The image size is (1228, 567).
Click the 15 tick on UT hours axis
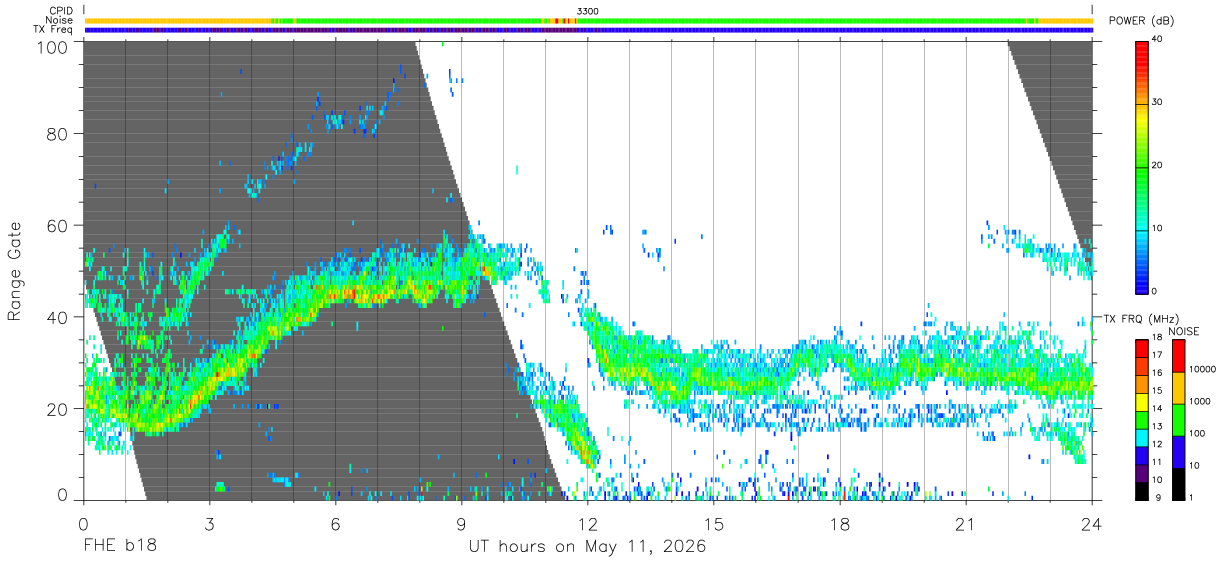tap(714, 524)
